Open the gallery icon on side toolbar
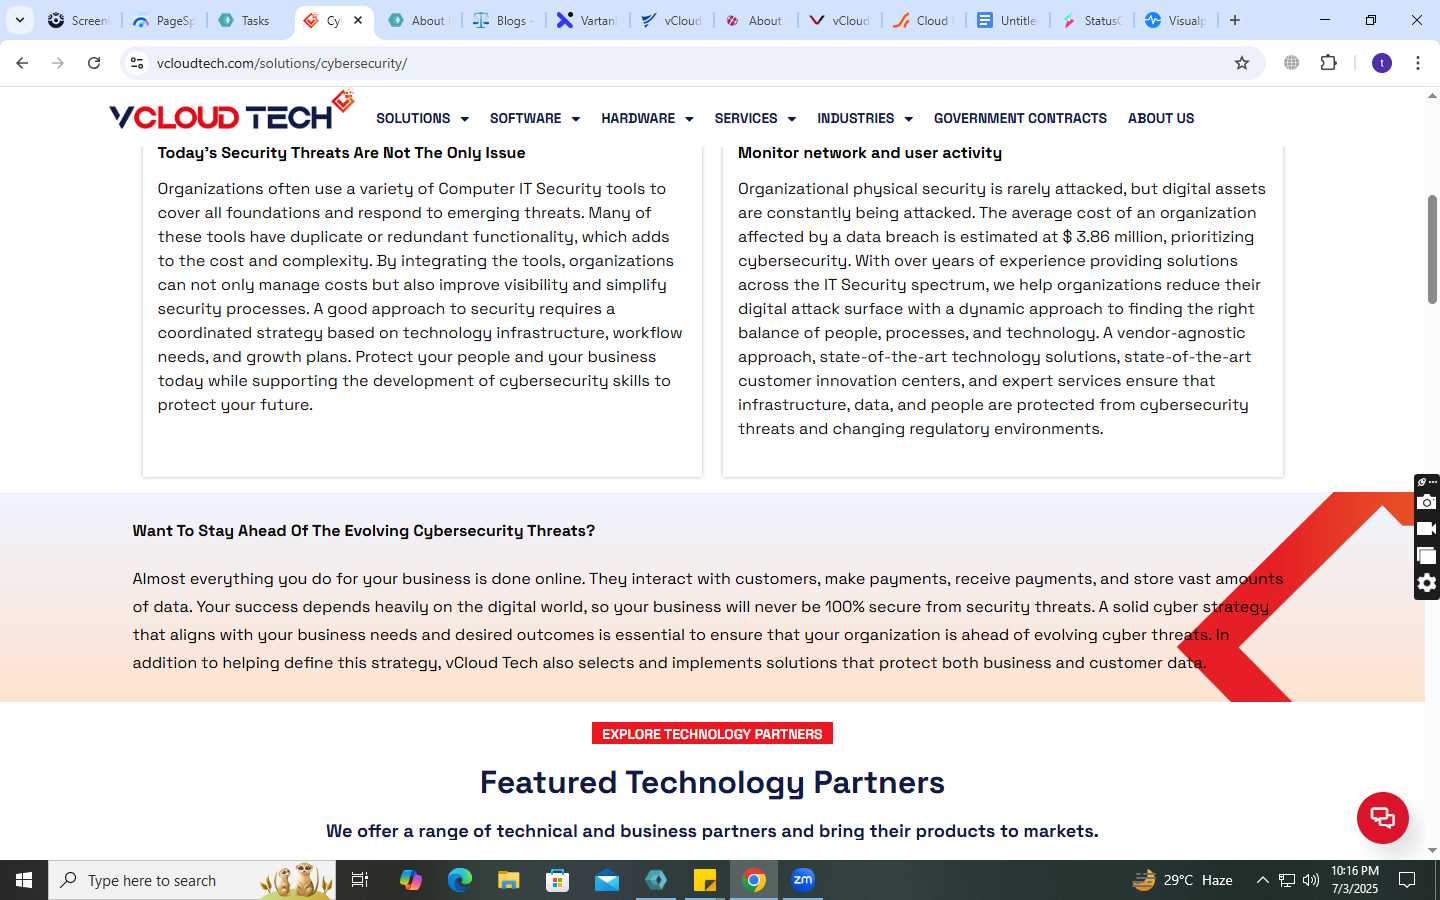 [1427, 556]
